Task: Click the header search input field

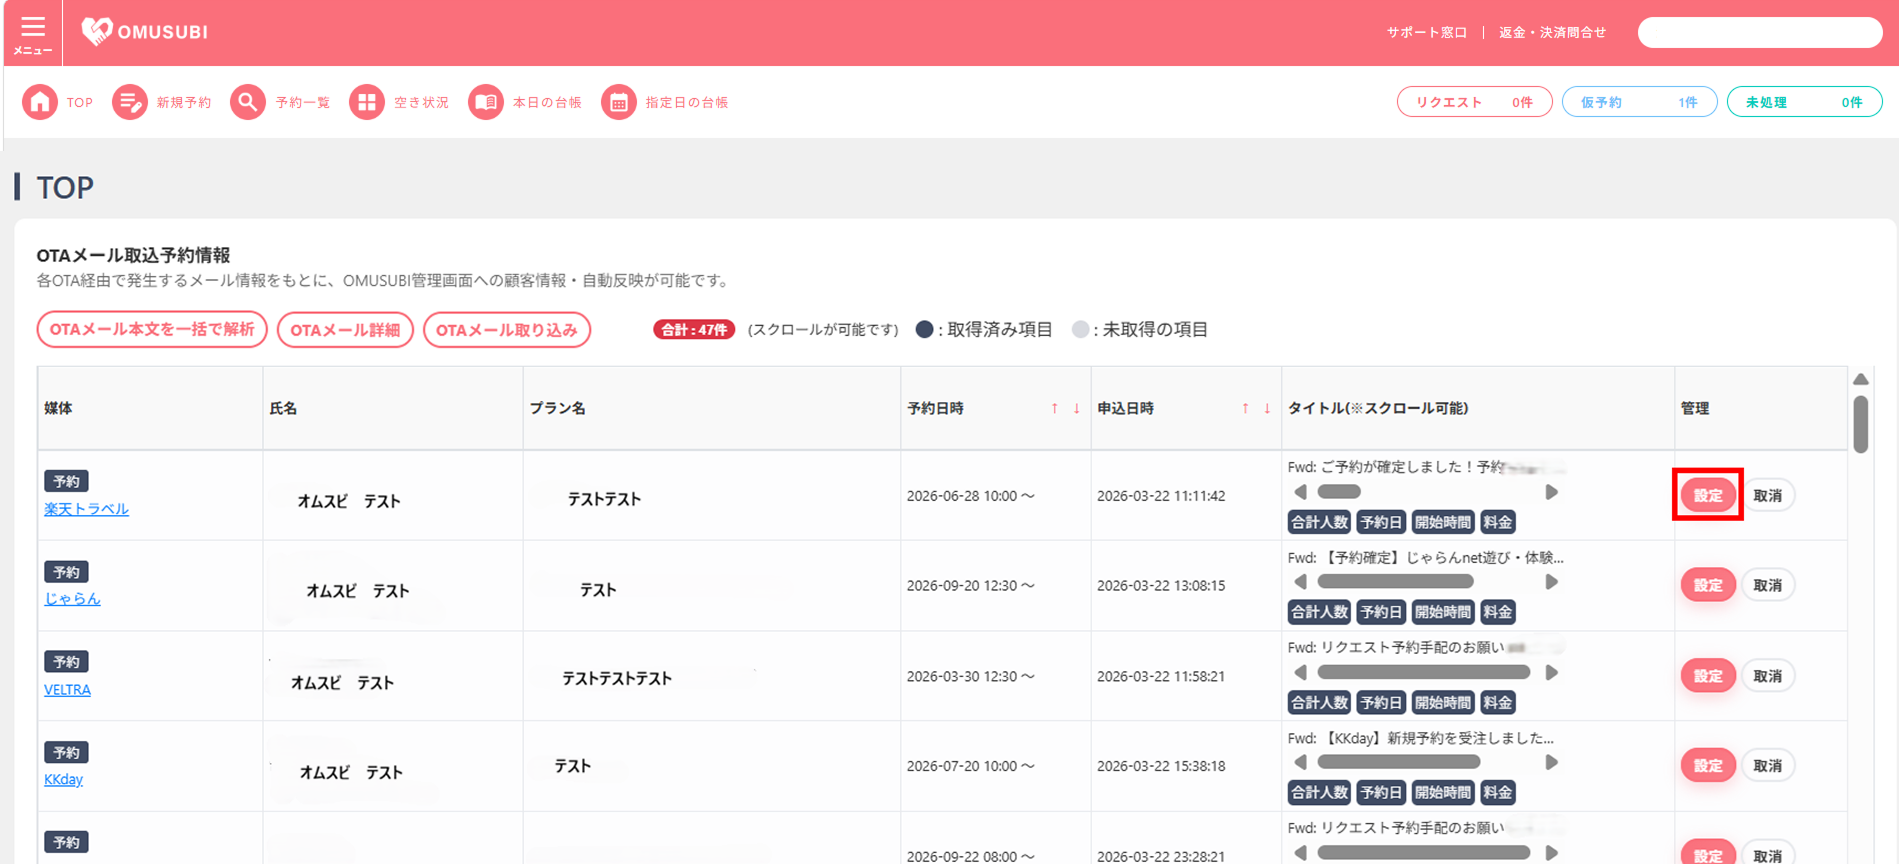Action: point(1760,33)
